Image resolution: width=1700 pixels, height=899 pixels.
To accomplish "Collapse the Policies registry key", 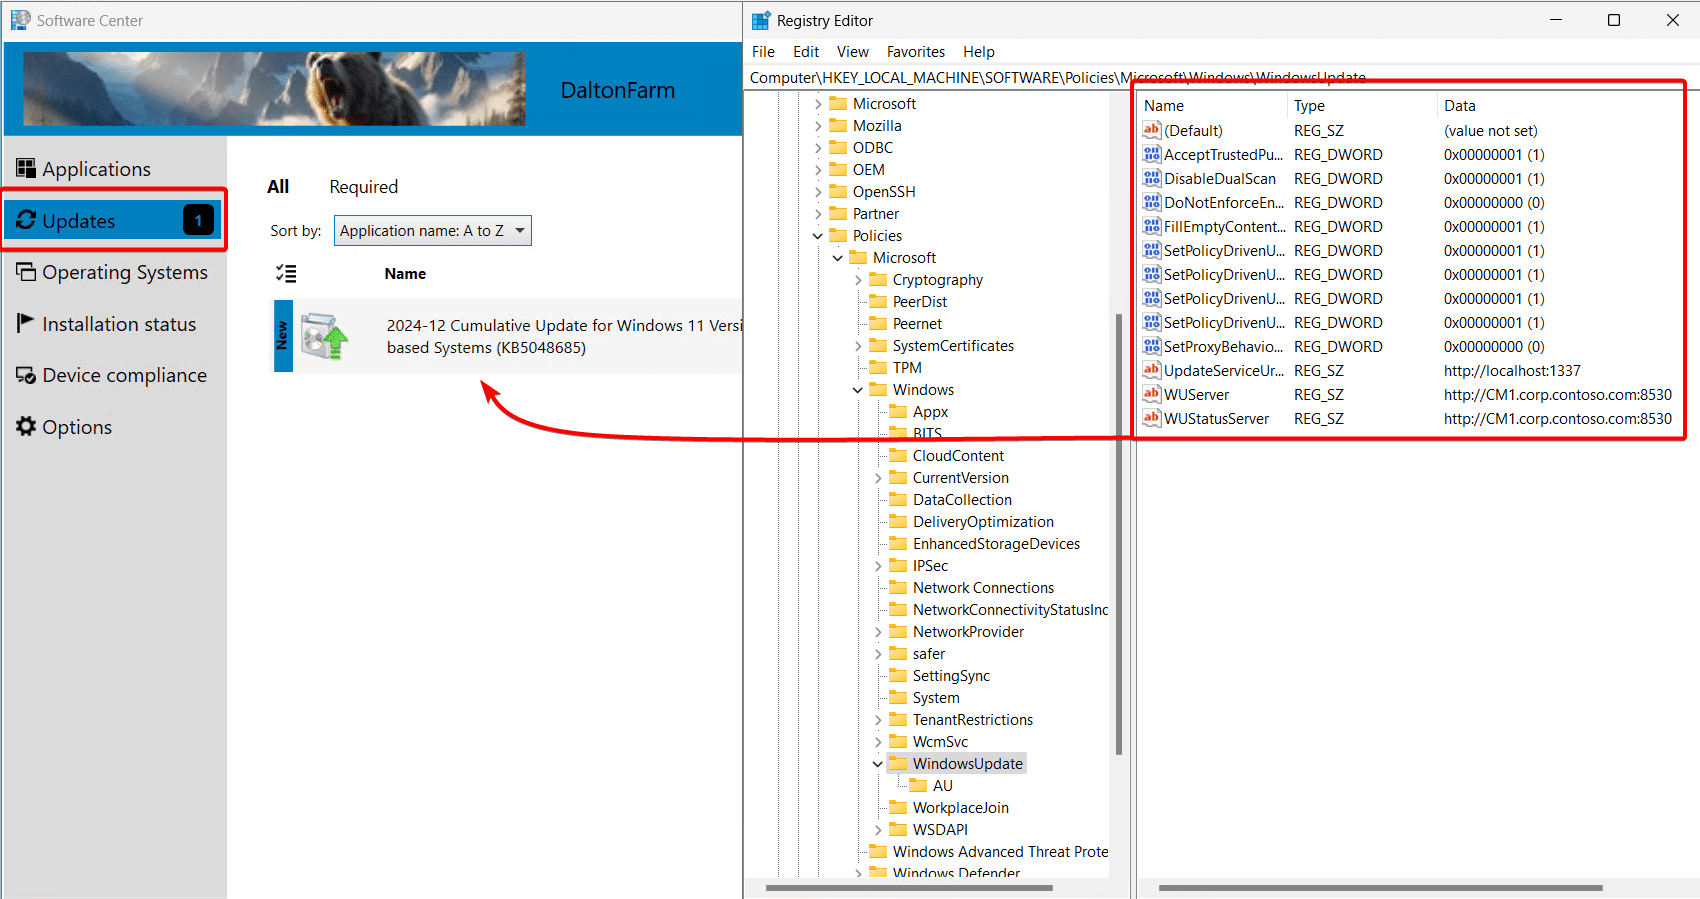I will point(818,236).
